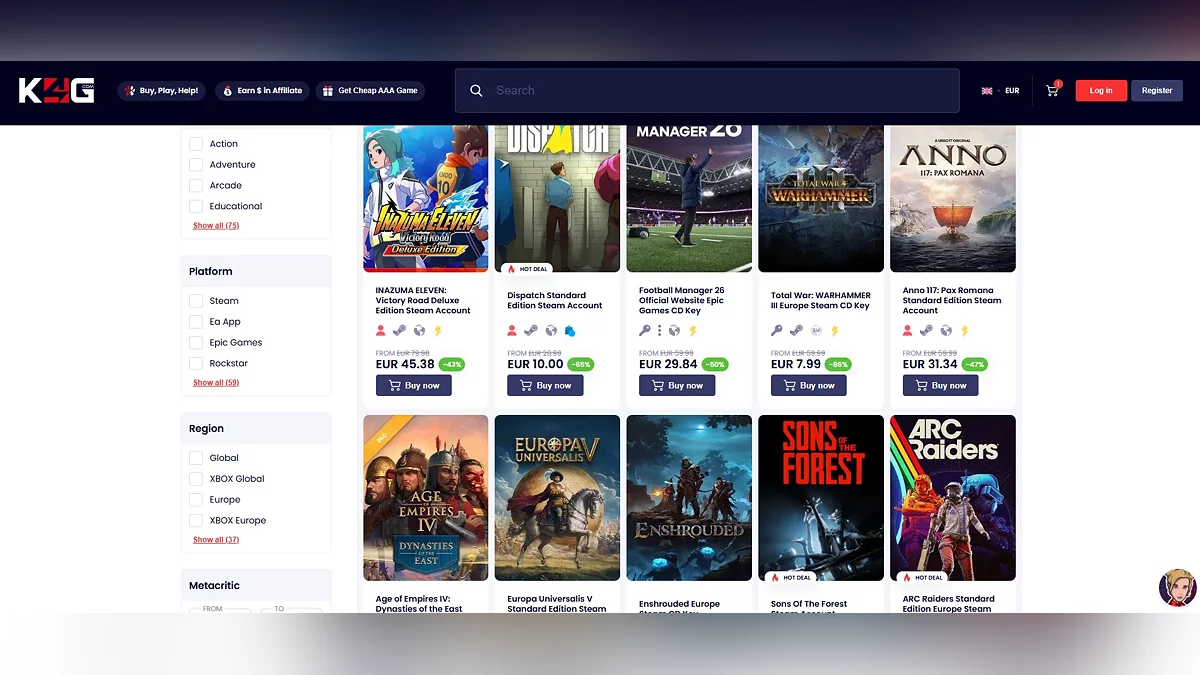Click the Metacritic TO field

point(291,609)
